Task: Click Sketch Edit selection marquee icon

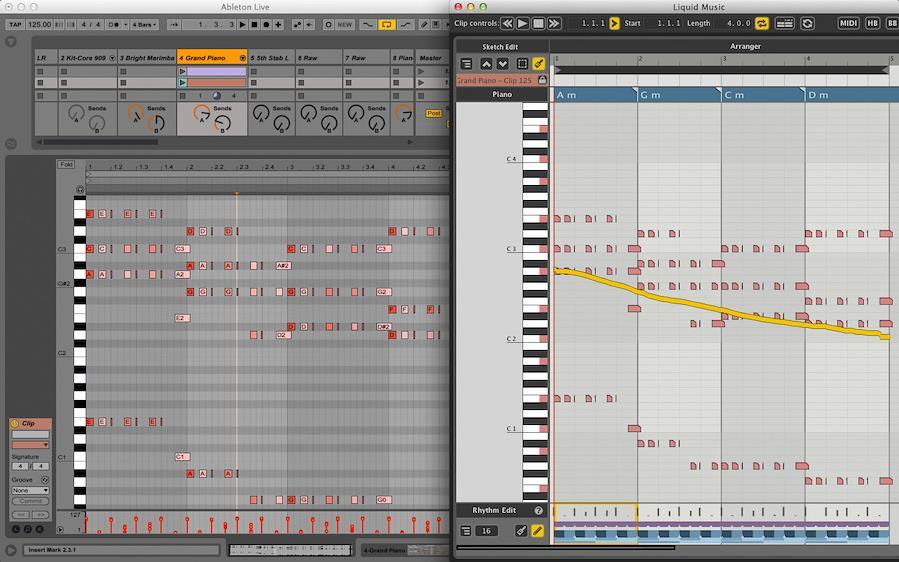Action: point(522,64)
